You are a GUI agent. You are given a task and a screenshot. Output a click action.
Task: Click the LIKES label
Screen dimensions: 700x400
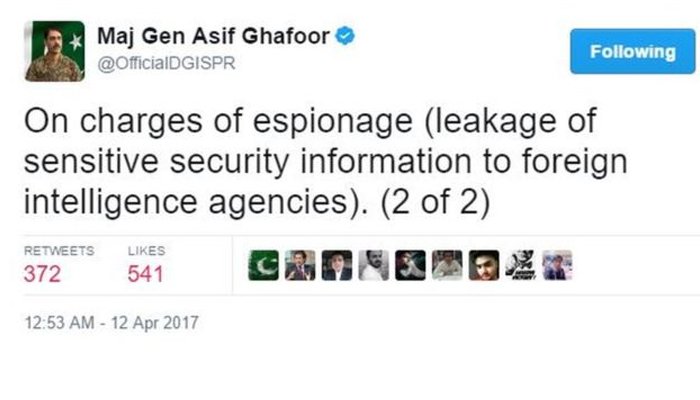tap(146, 252)
